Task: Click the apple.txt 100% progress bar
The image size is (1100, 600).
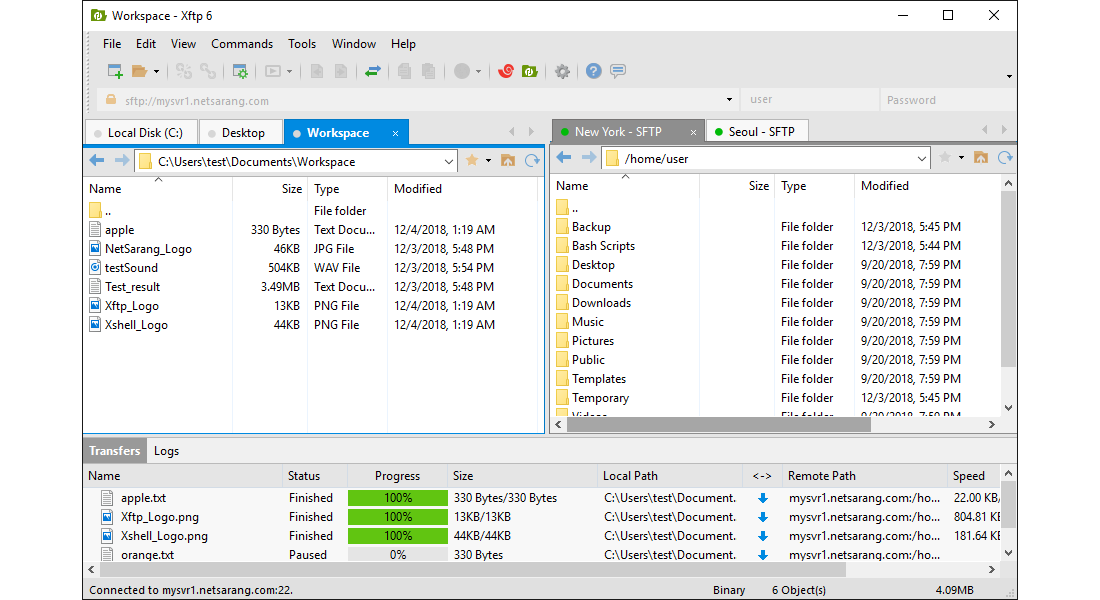Action: point(398,498)
